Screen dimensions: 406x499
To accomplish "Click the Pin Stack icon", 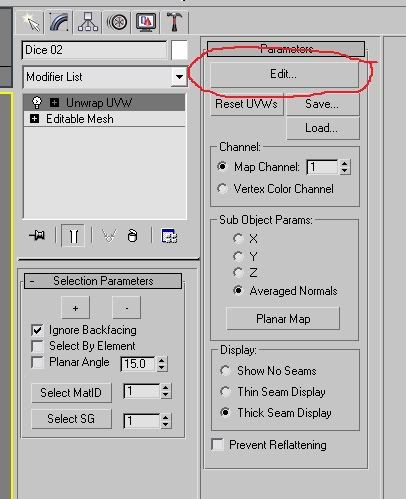I will pyautogui.click(x=37, y=236).
